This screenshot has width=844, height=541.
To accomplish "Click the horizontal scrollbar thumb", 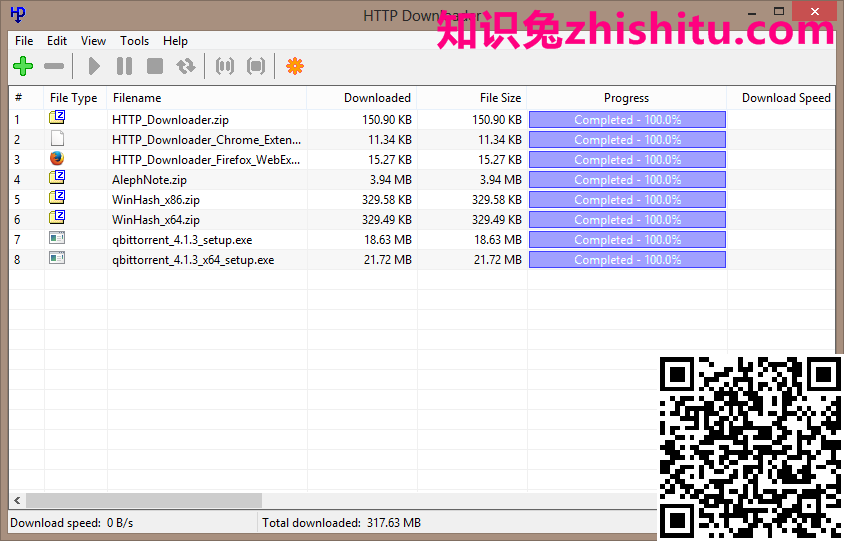I will click(144, 501).
